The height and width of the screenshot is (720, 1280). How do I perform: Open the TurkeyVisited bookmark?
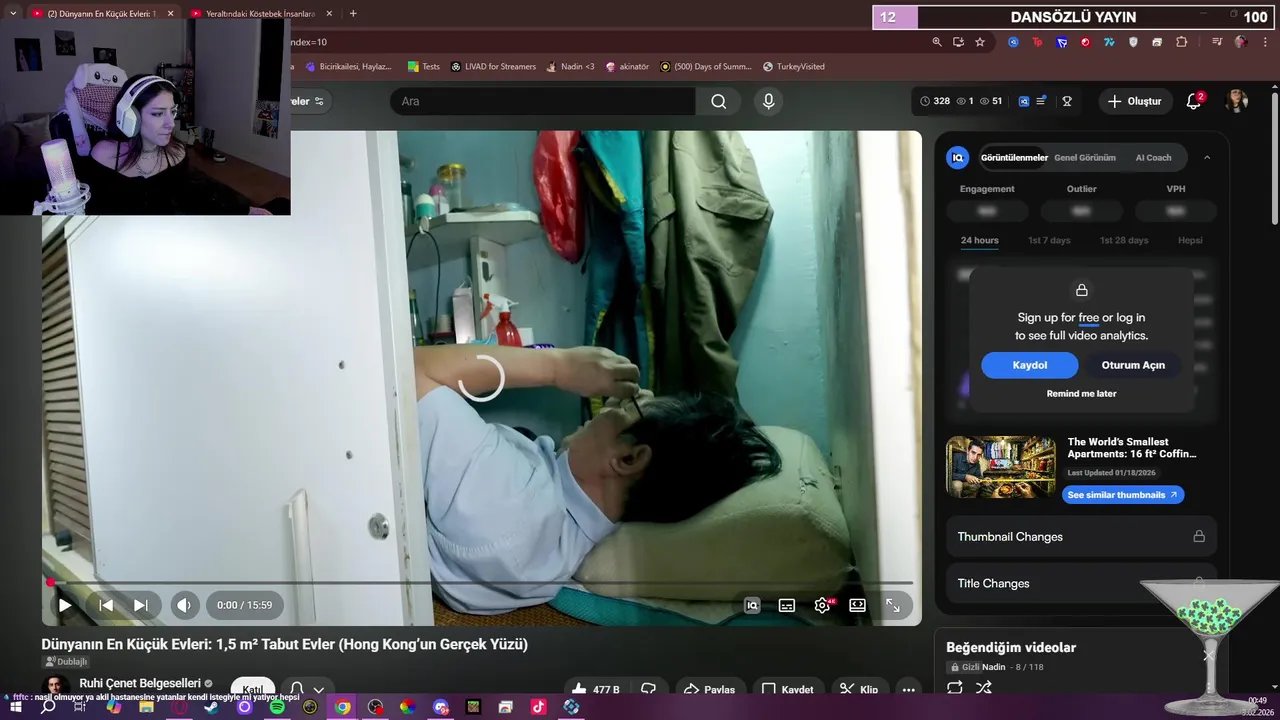pyautogui.click(x=794, y=67)
